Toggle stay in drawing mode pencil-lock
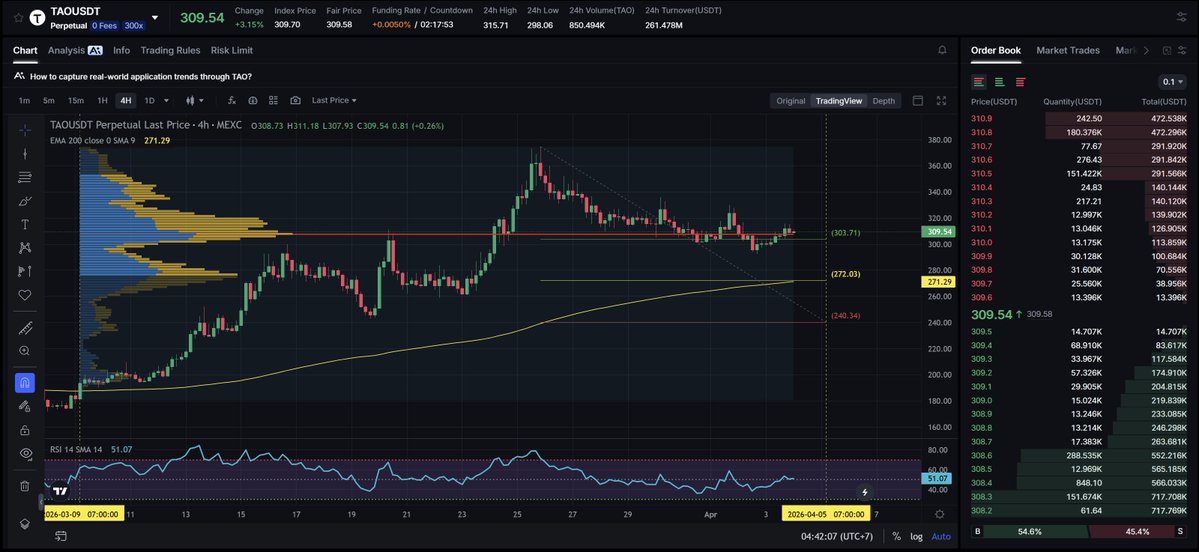 pyautogui.click(x=24, y=406)
